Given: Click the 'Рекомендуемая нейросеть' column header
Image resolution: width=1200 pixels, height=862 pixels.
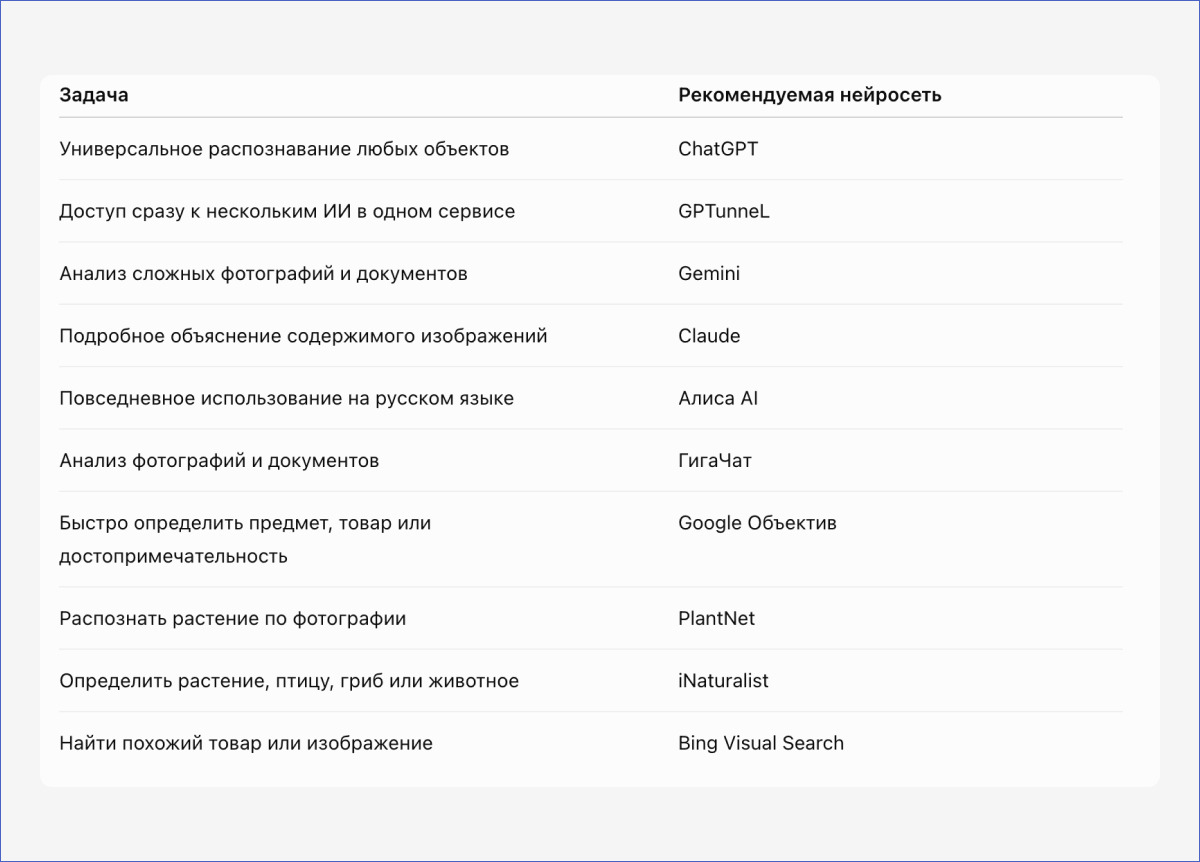Looking at the screenshot, I should (x=810, y=95).
